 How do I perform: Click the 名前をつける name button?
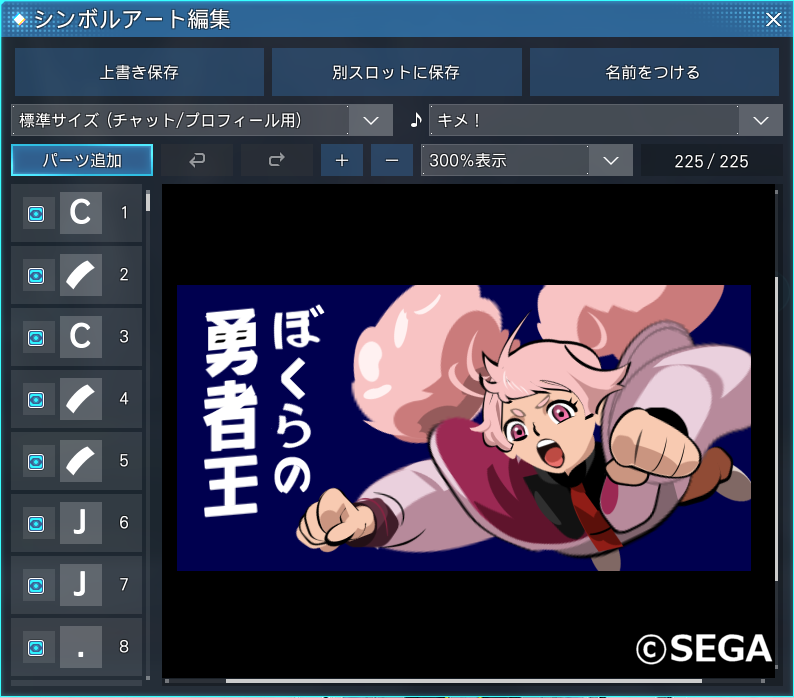[654, 72]
